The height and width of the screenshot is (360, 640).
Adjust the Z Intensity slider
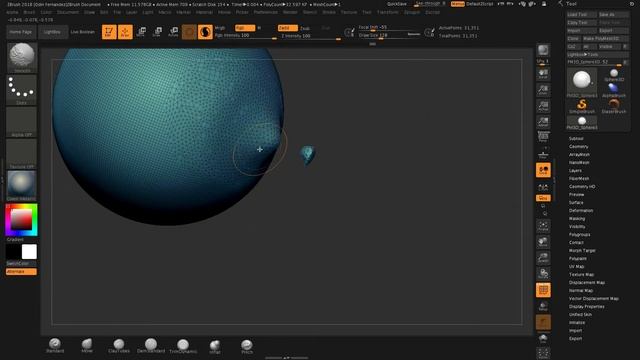click(x=309, y=36)
